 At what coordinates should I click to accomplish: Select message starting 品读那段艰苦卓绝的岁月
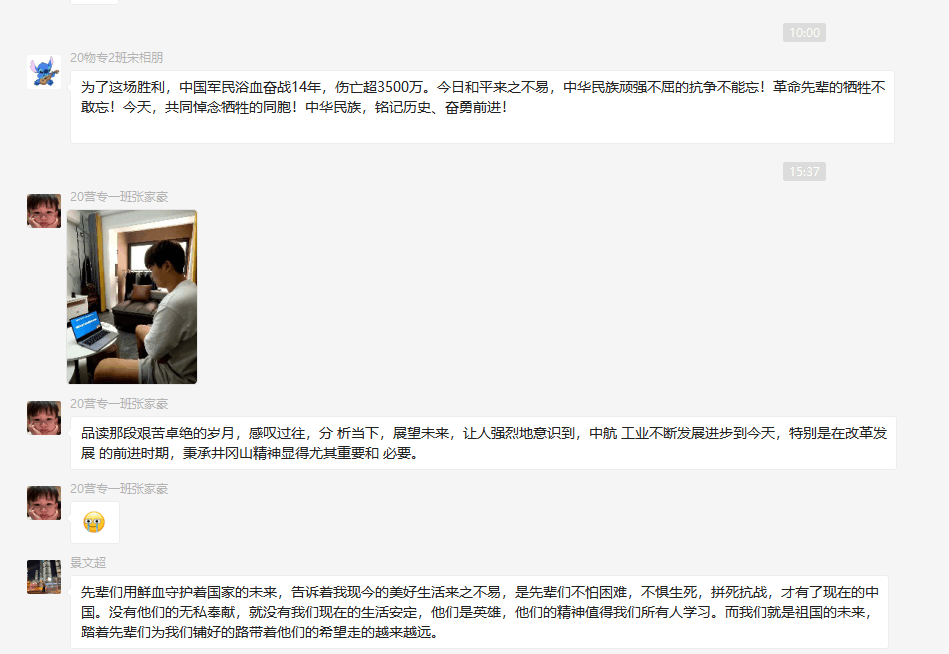[484, 443]
